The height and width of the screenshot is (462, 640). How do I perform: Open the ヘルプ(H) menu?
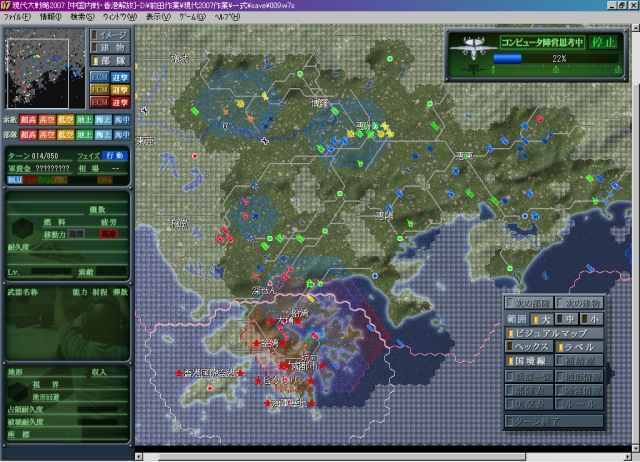pyautogui.click(x=227, y=17)
